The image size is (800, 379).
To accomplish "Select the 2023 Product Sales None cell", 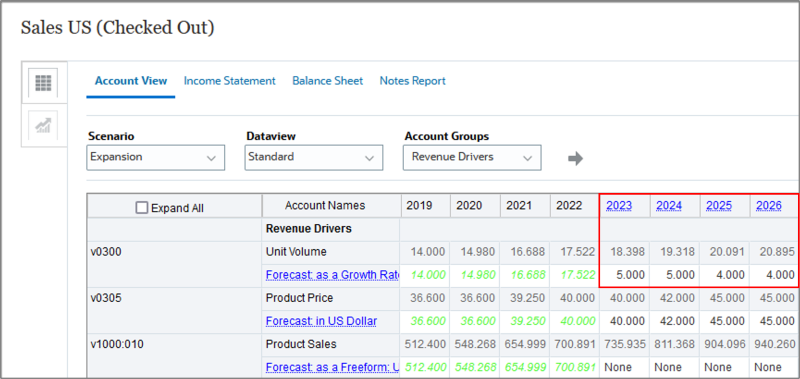I will click(625, 367).
